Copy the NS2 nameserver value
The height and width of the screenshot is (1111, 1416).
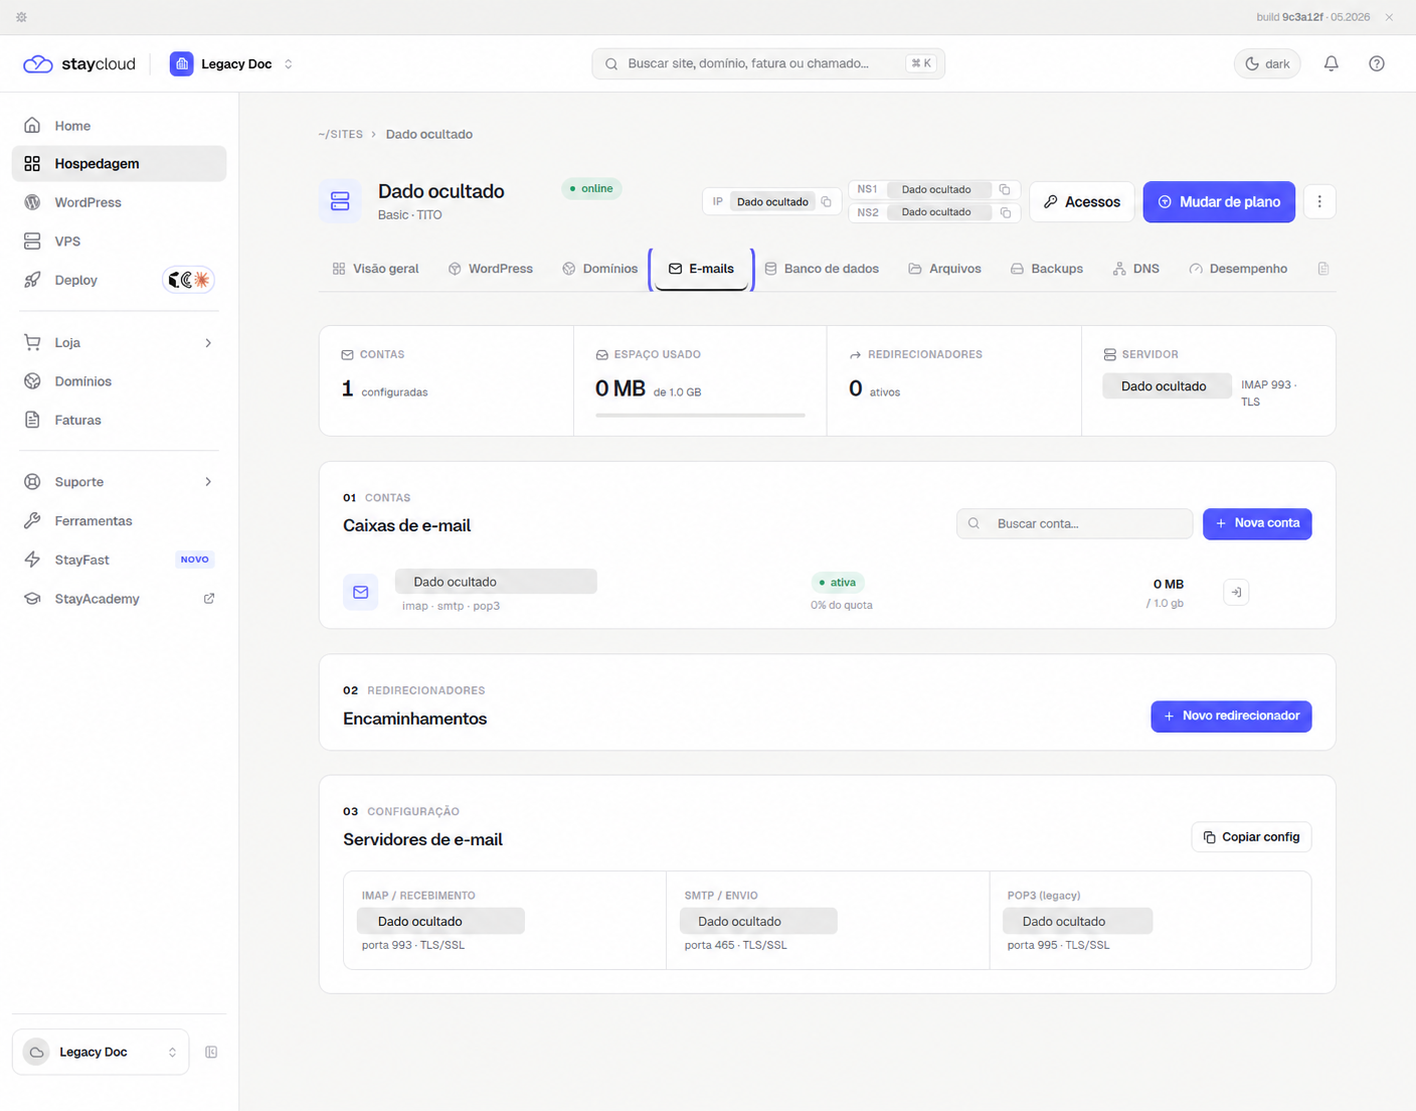(x=1005, y=212)
